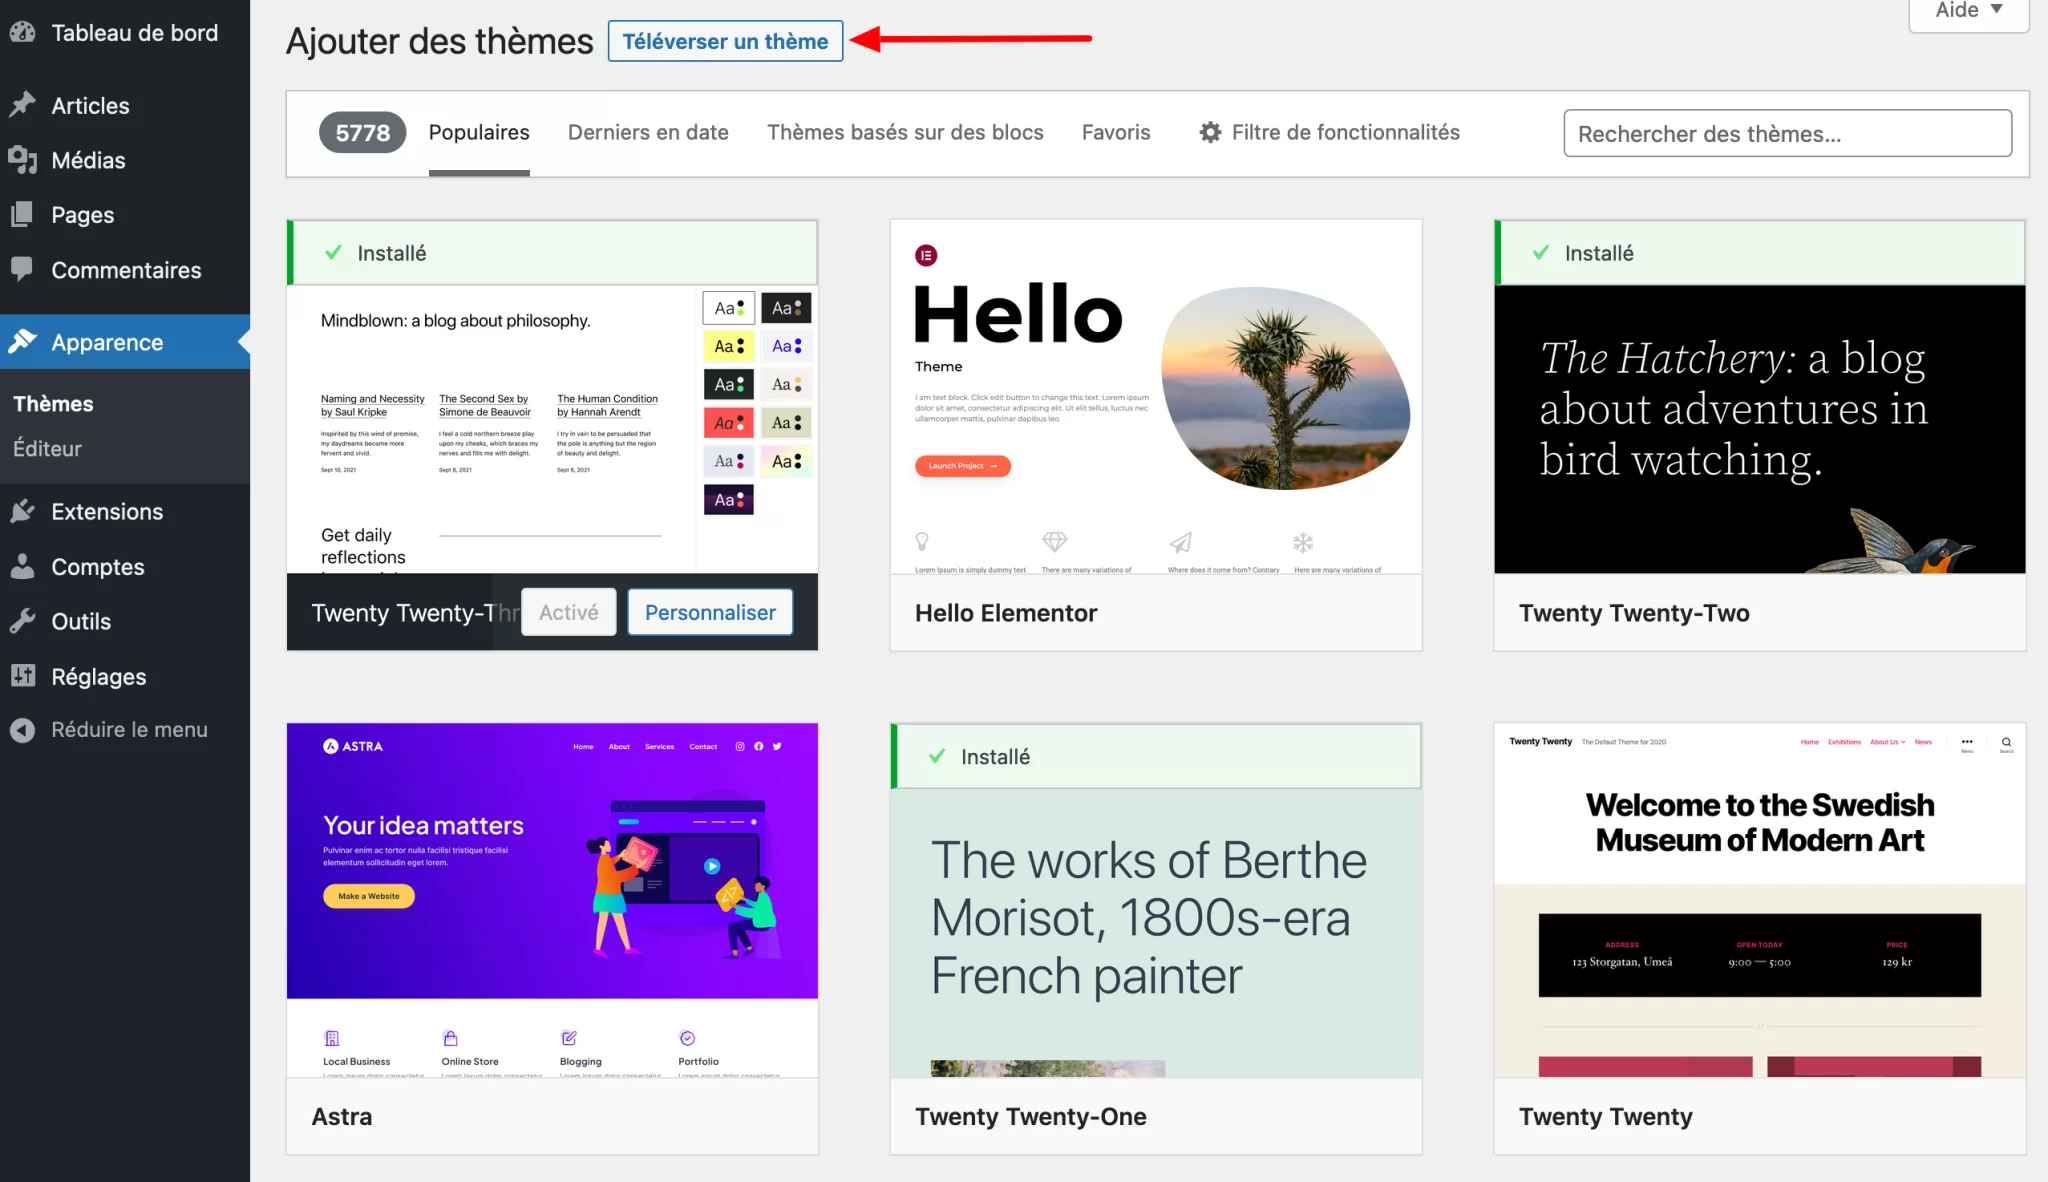
Task: Click the Réglages settings icon
Action: (x=22, y=676)
